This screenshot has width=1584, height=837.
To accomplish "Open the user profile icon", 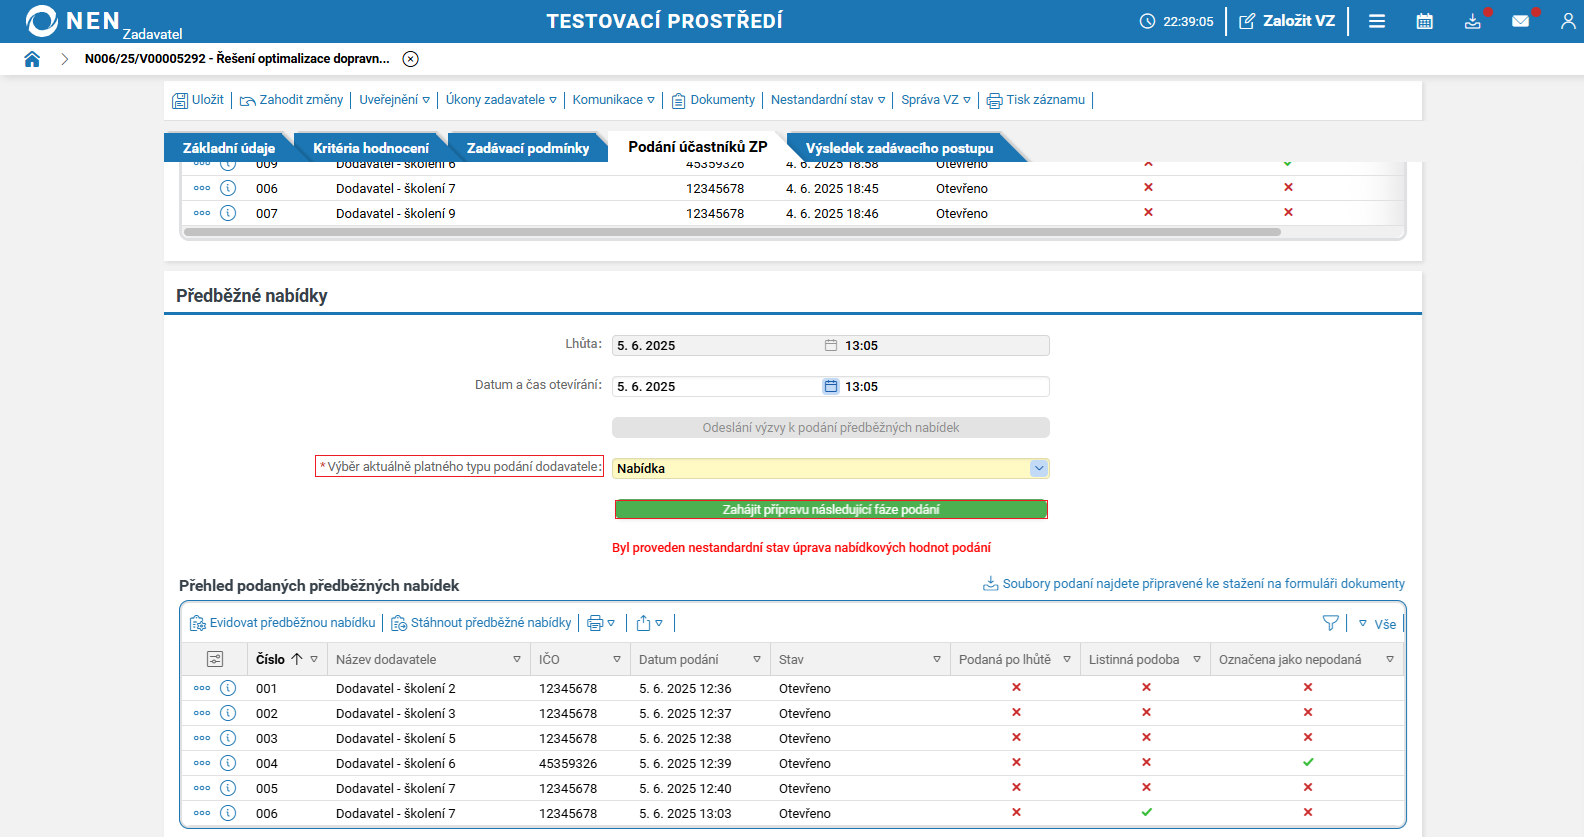I will (x=1568, y=21).
